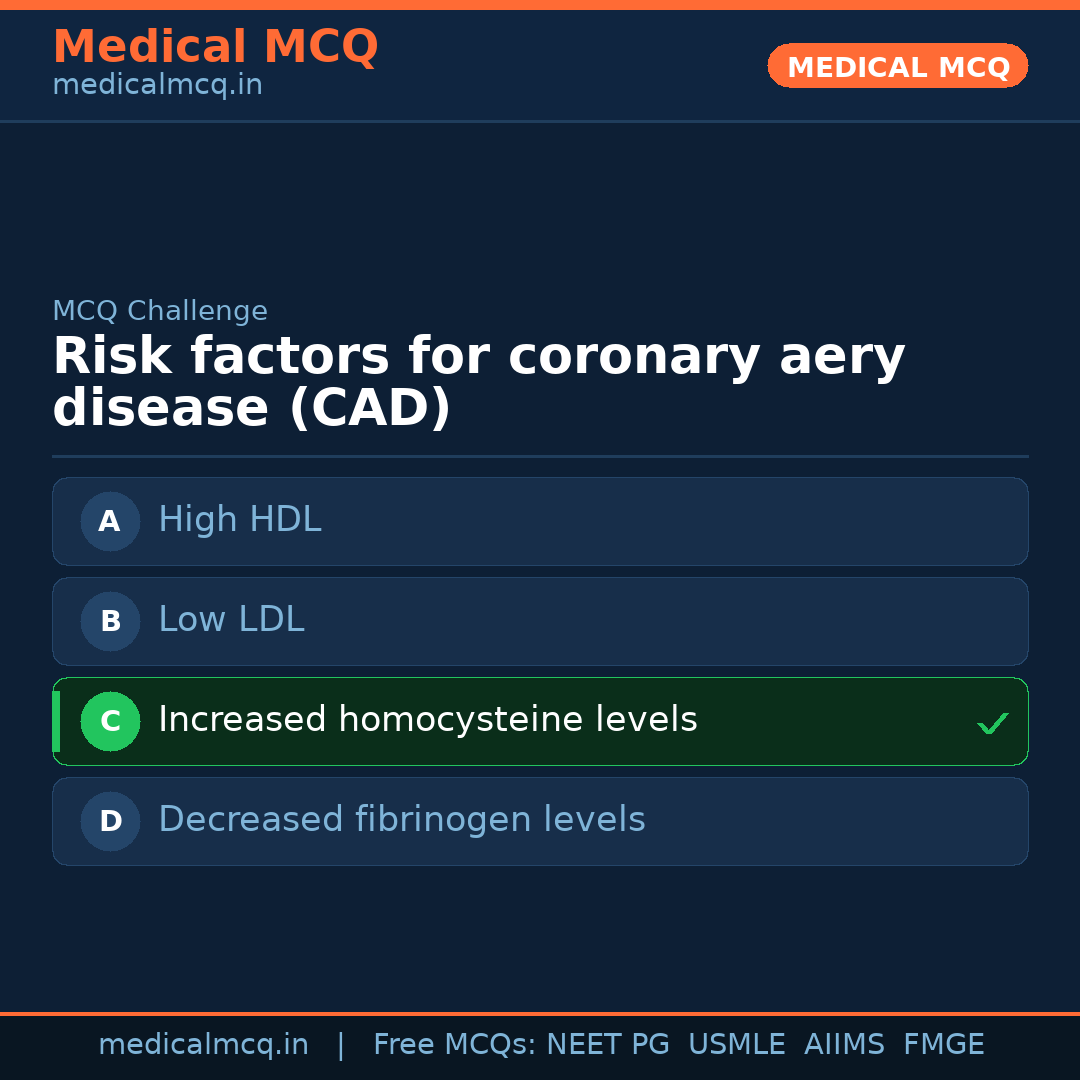Open the footer medicalmcq.in link
The image size is (1080, 1080).
[x=203, y=1045]
